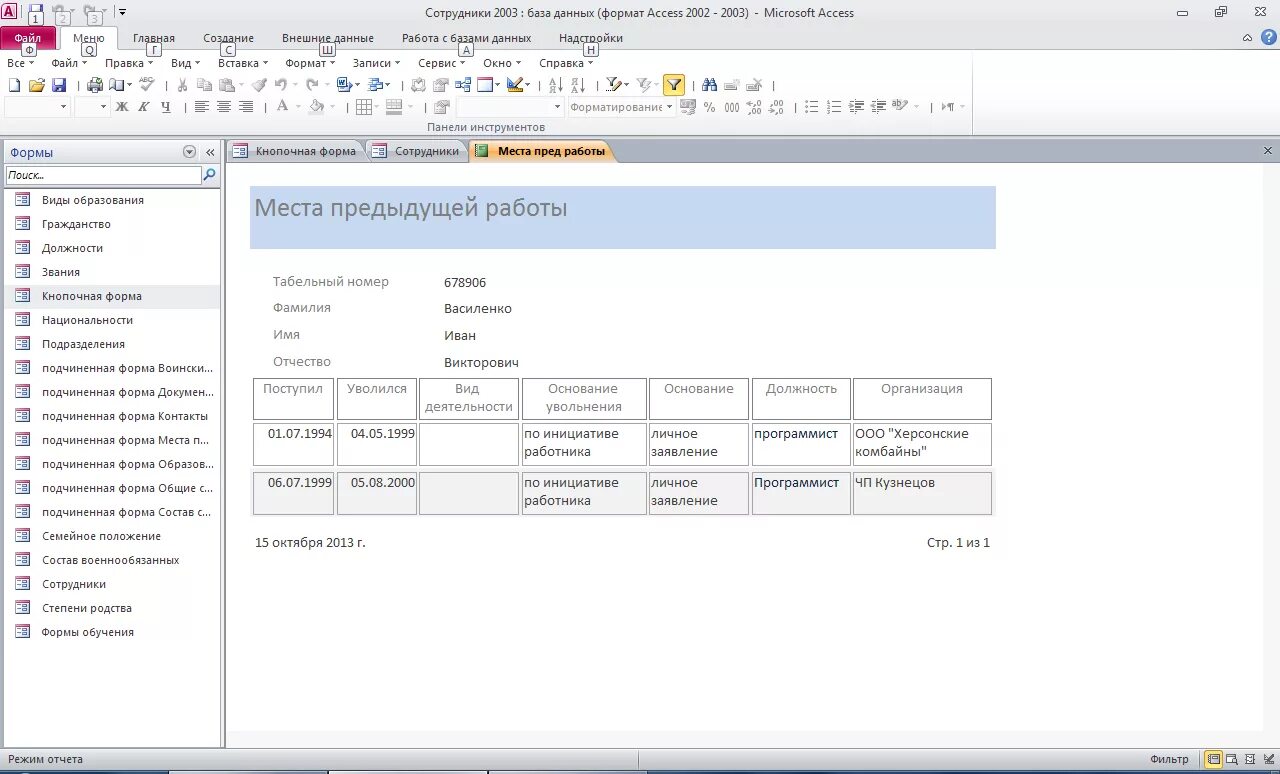The image size is (1280, 774).
Task: Click the Cut scissors icon
Action: point(183,86)
